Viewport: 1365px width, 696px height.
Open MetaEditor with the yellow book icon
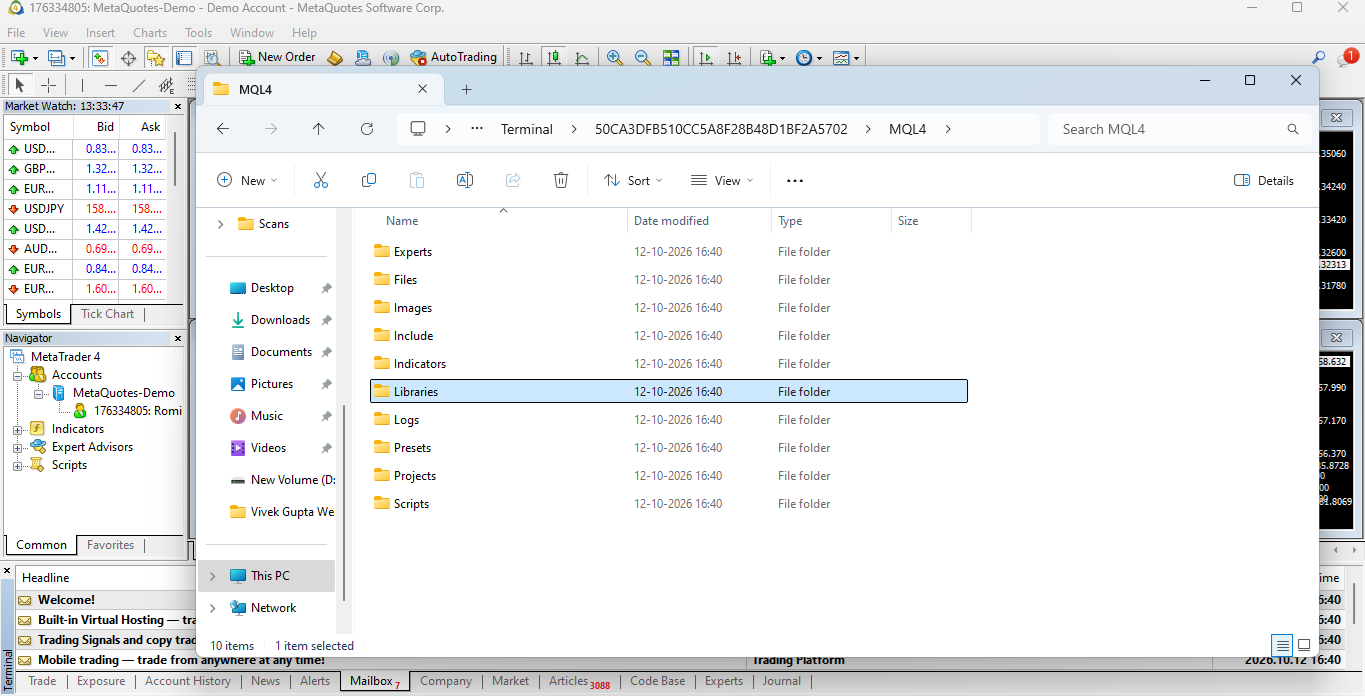(x=335, y=58)
